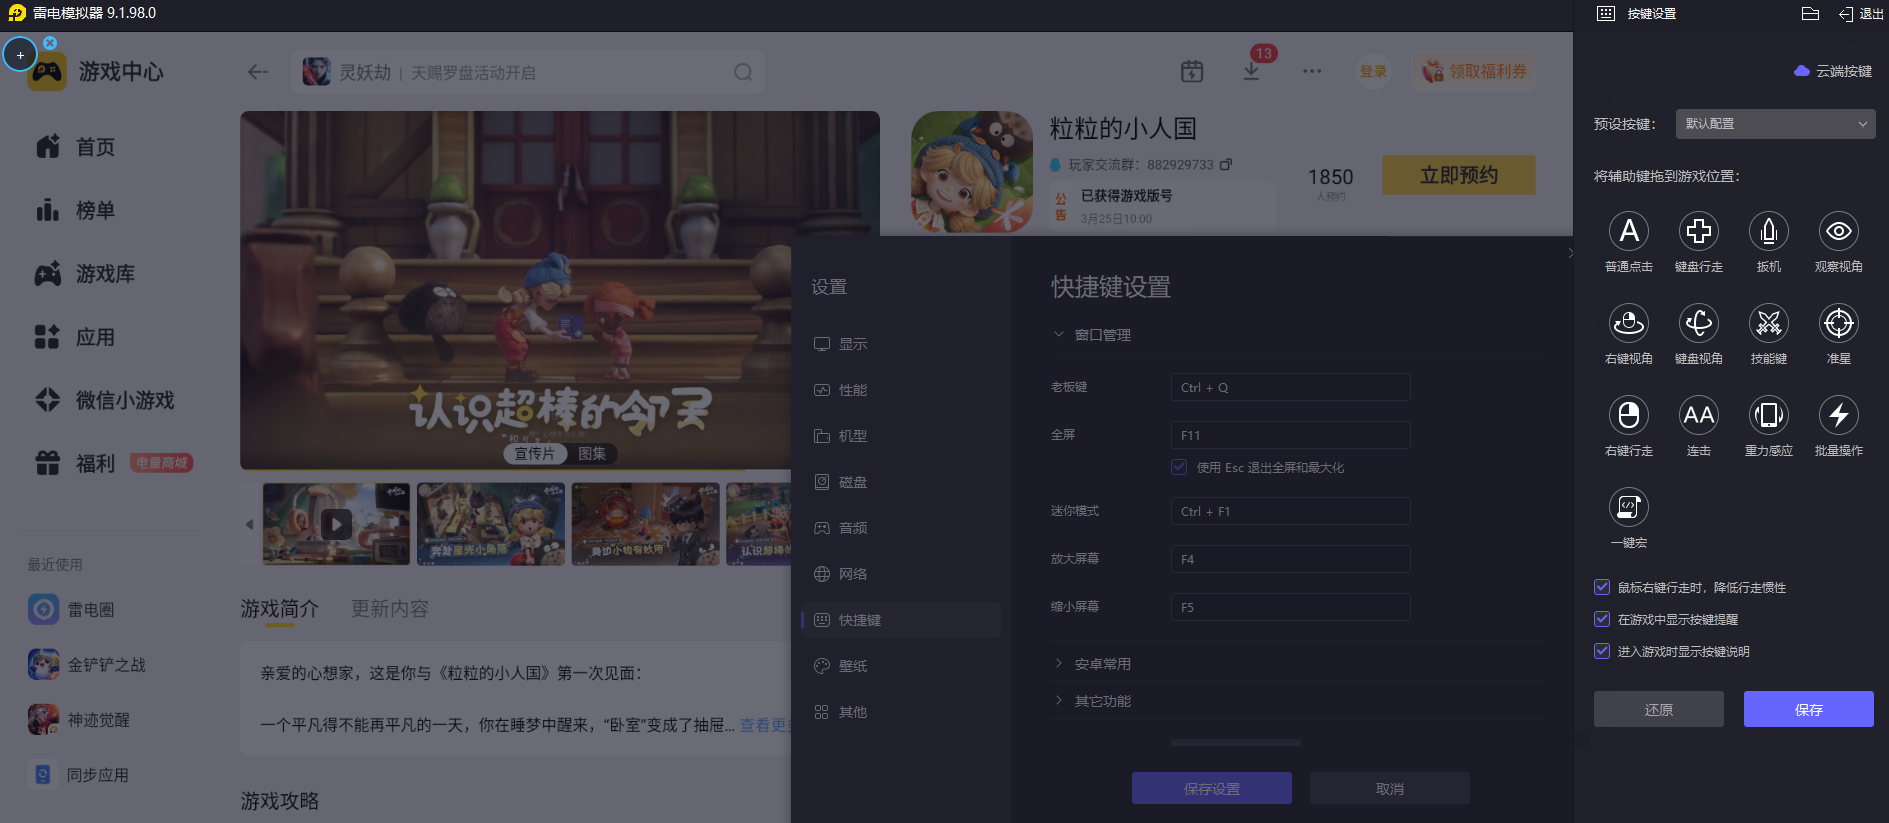Select the 一键宏 macro icon

(x=1628, y=507)
